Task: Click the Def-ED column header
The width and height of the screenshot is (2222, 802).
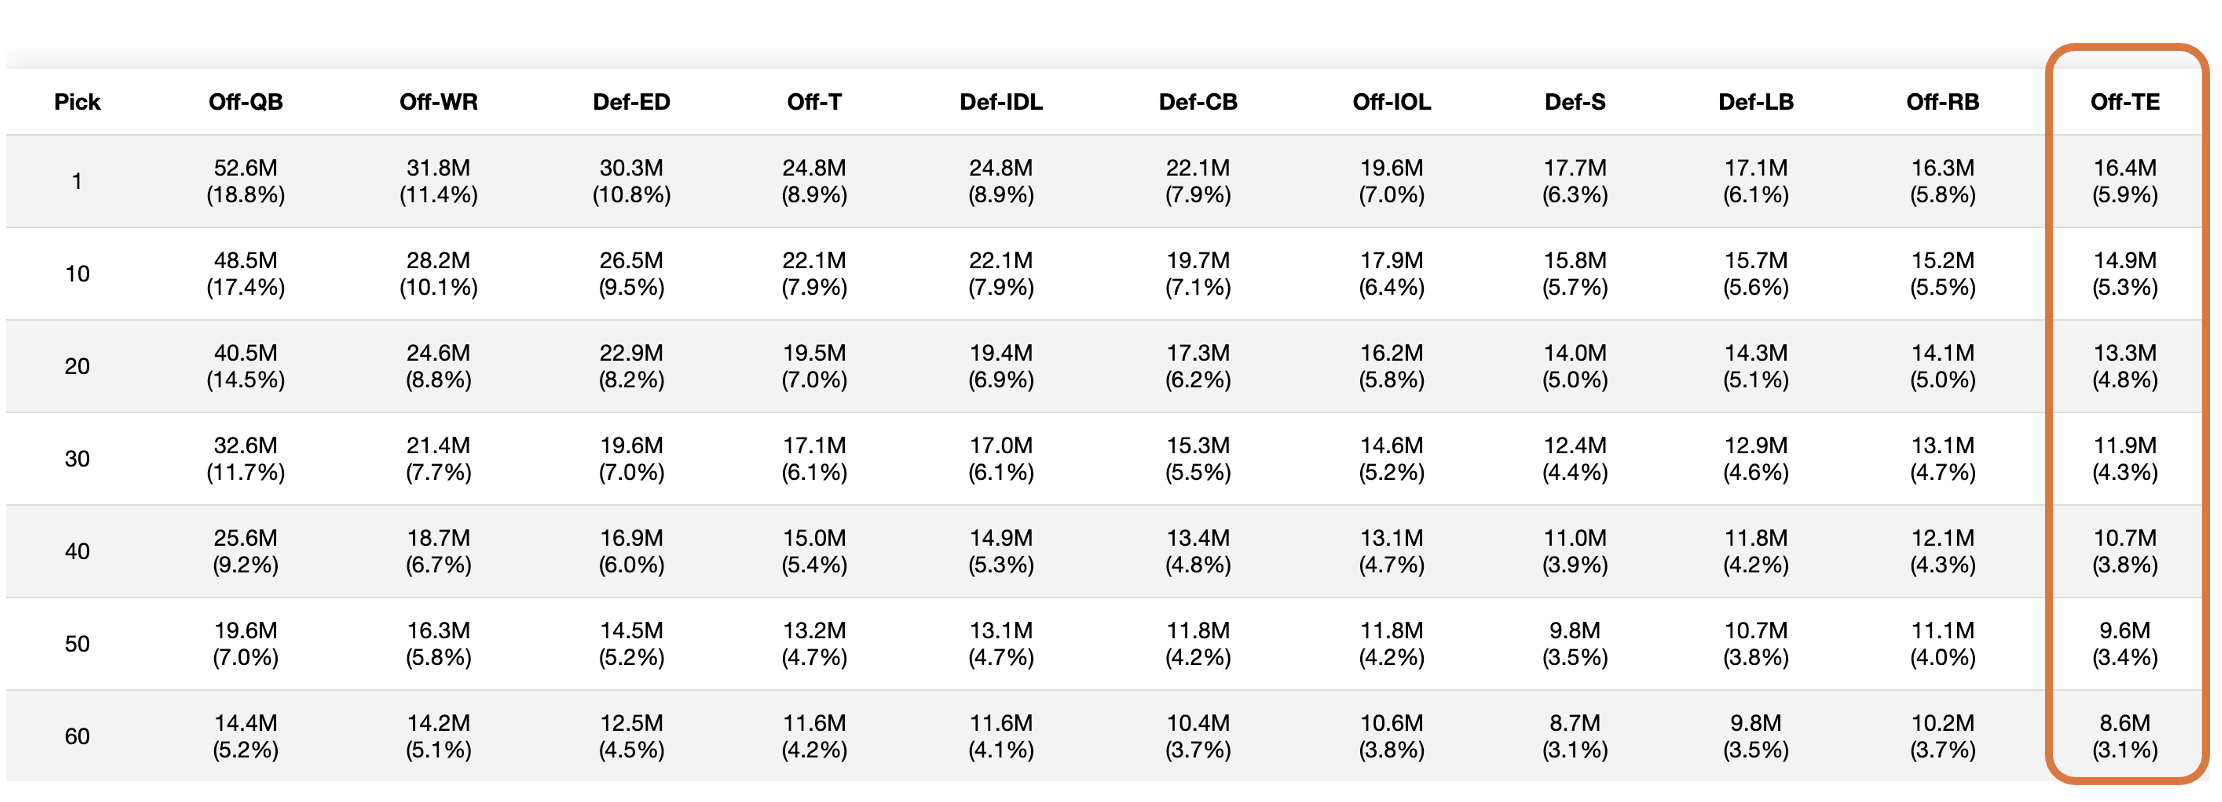Action: (631, 102)
